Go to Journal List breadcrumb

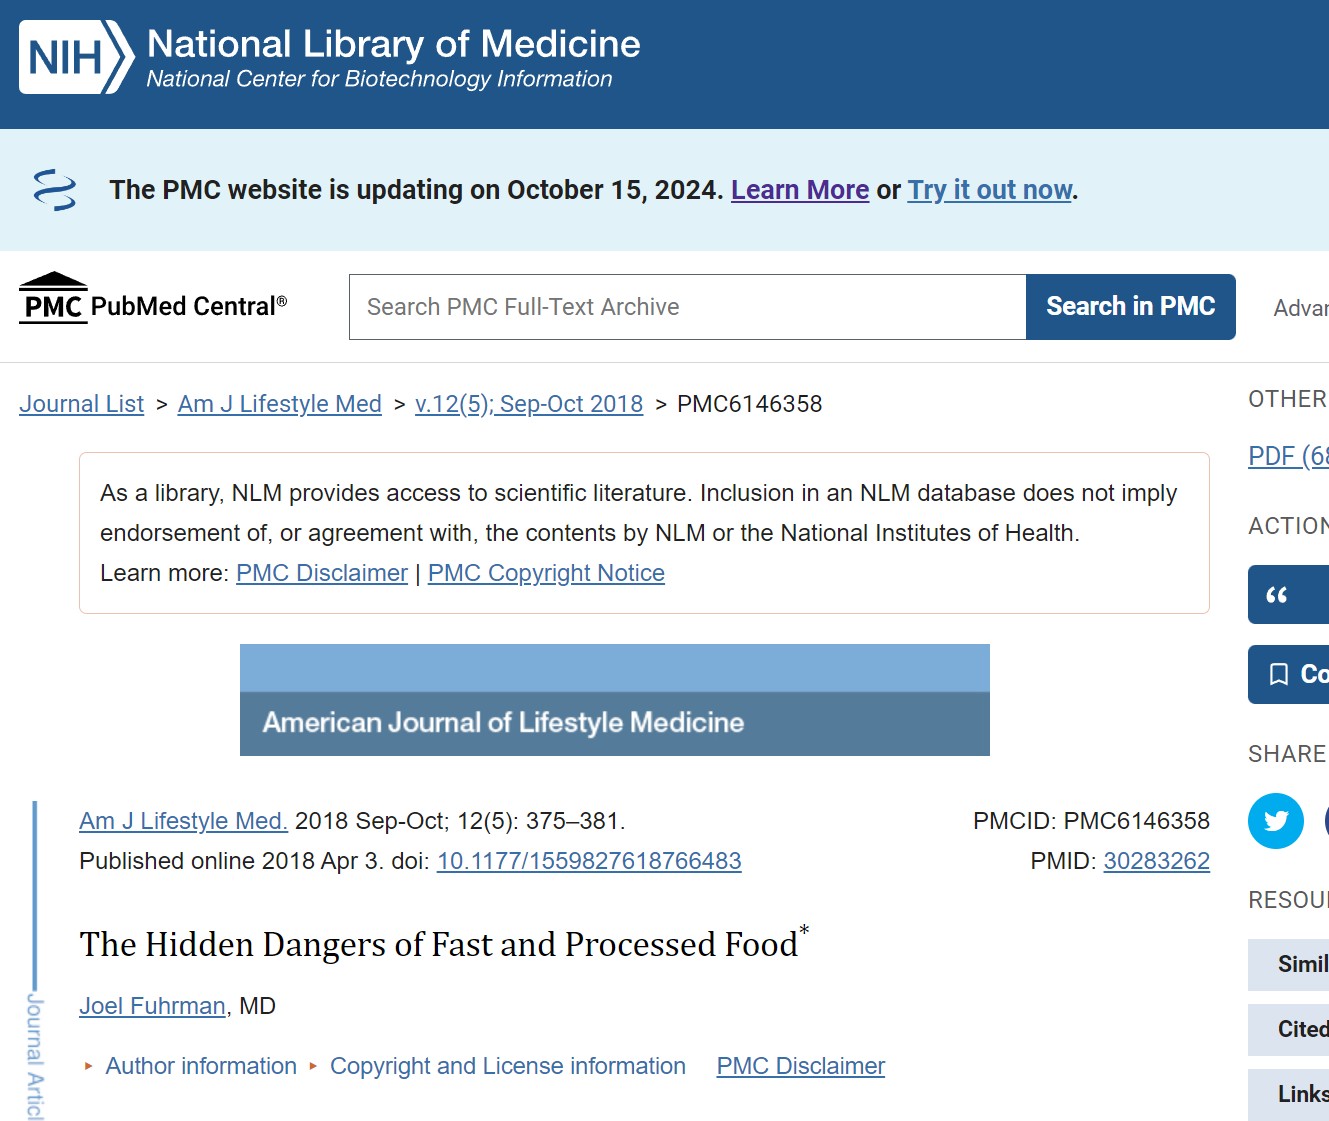(82, 404)
